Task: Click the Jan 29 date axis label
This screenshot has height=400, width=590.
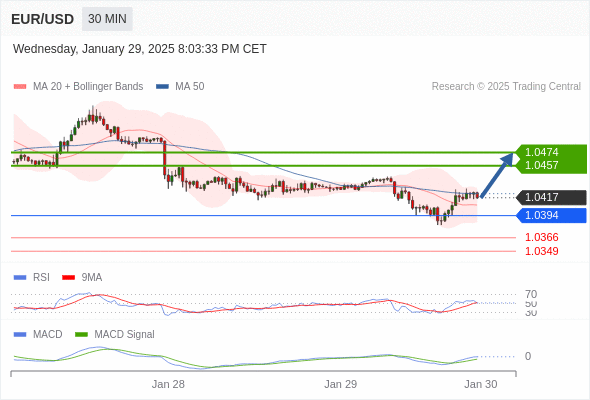Action: click(341, 384)
